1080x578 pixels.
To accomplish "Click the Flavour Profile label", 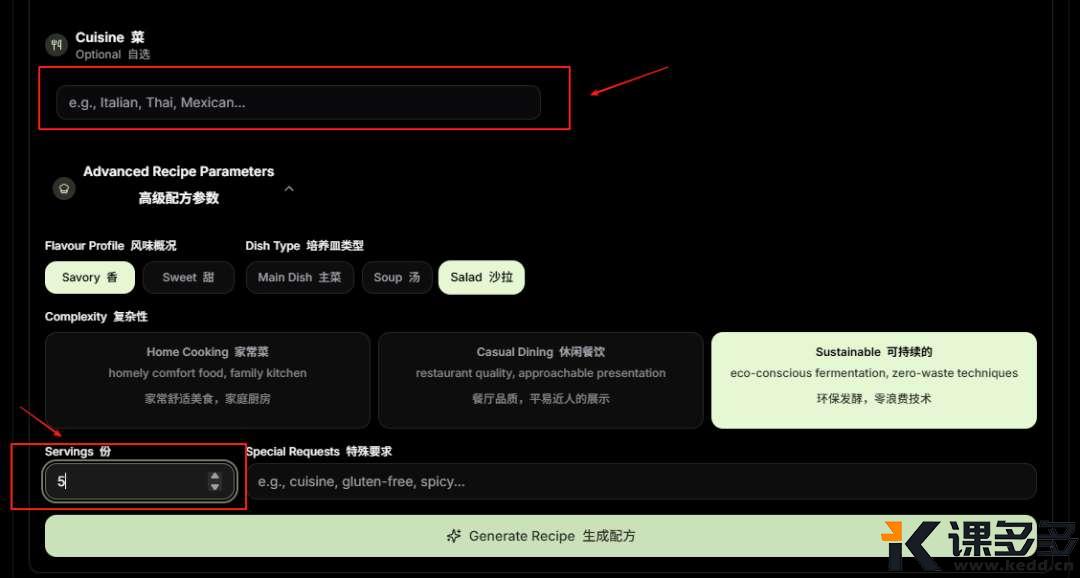I will [110, 246].
